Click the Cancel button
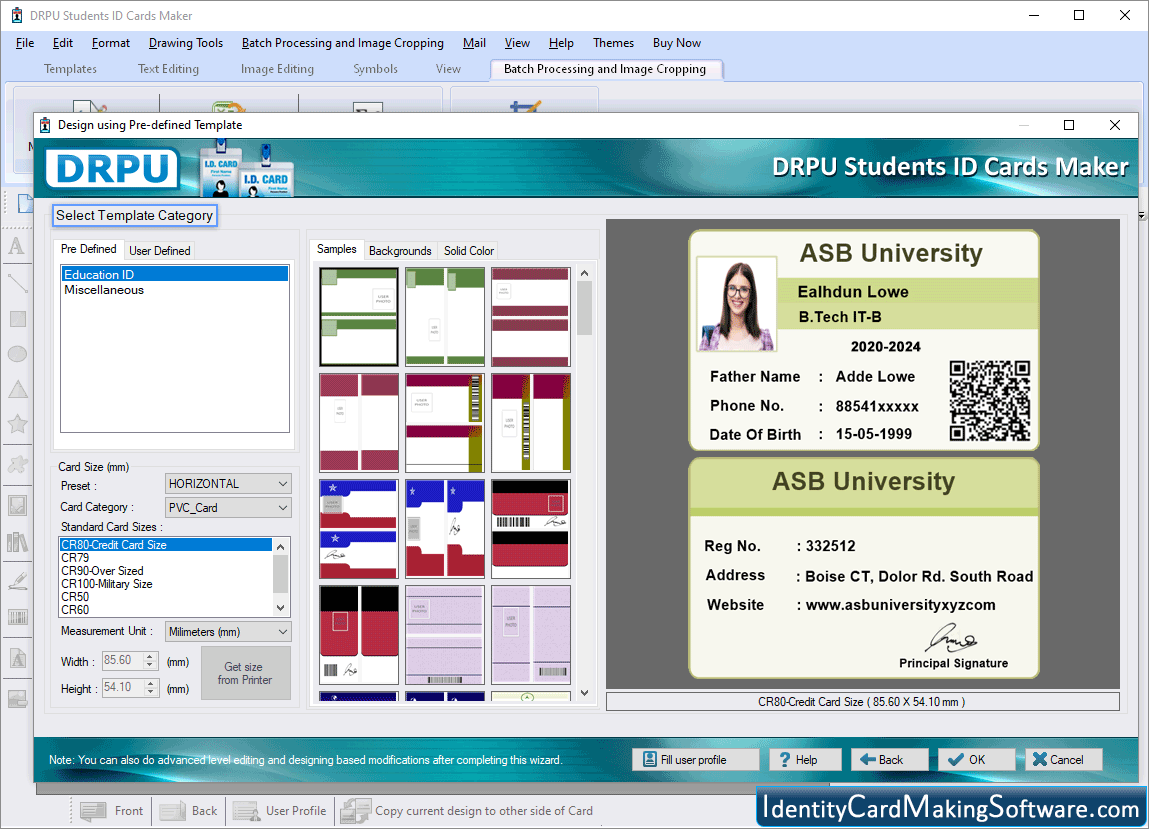Viewport: 1149px width, 829px height. click(1064, 759)
